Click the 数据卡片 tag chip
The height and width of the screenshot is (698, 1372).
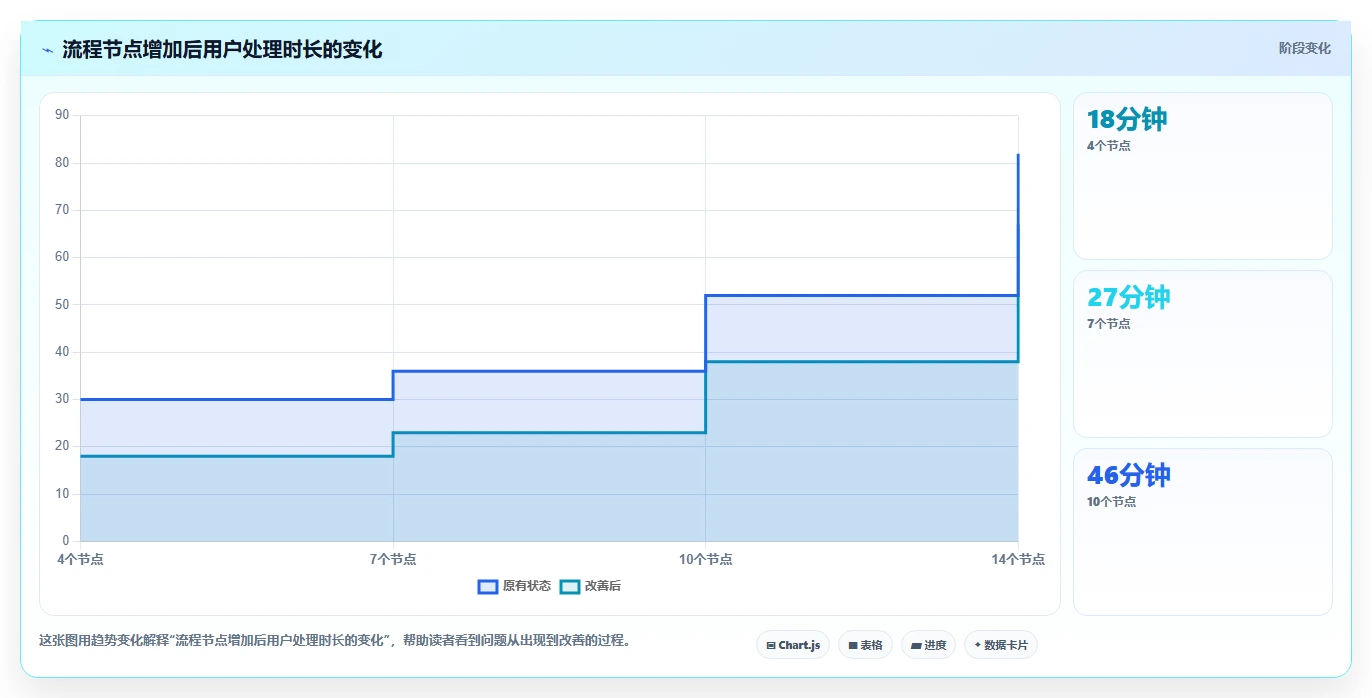click(x=1000, y=645)
